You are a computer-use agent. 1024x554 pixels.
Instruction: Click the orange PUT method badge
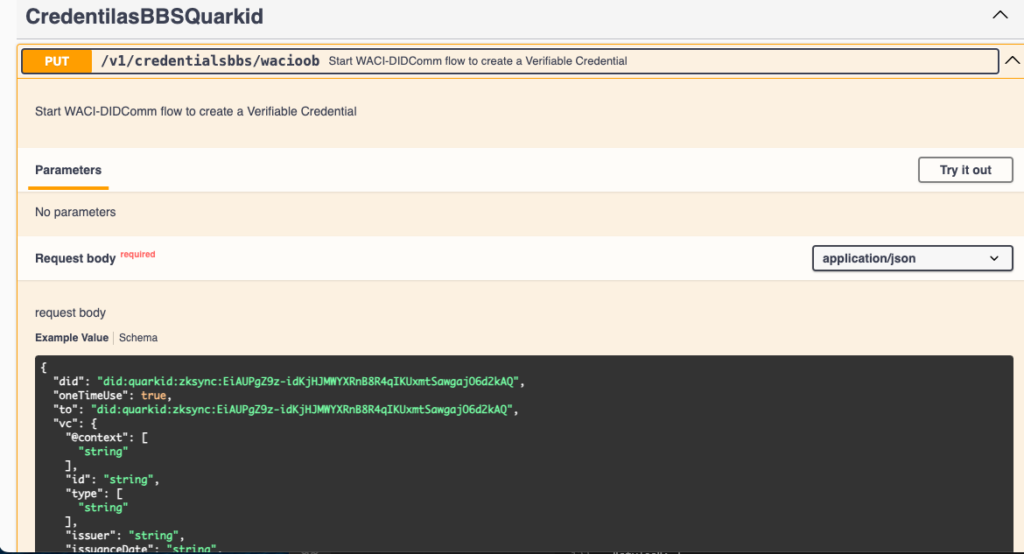(57, 61)
